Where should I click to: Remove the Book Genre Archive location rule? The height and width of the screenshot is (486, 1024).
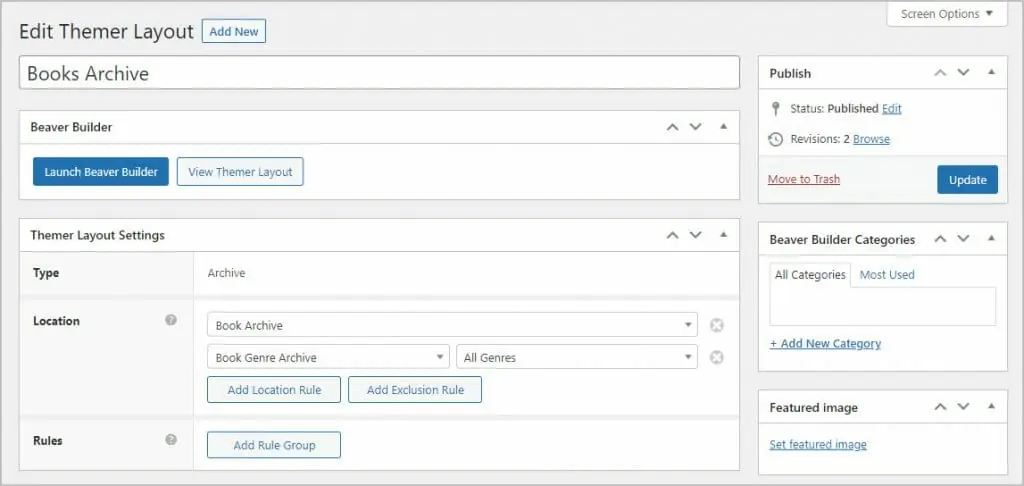[716, 357]
